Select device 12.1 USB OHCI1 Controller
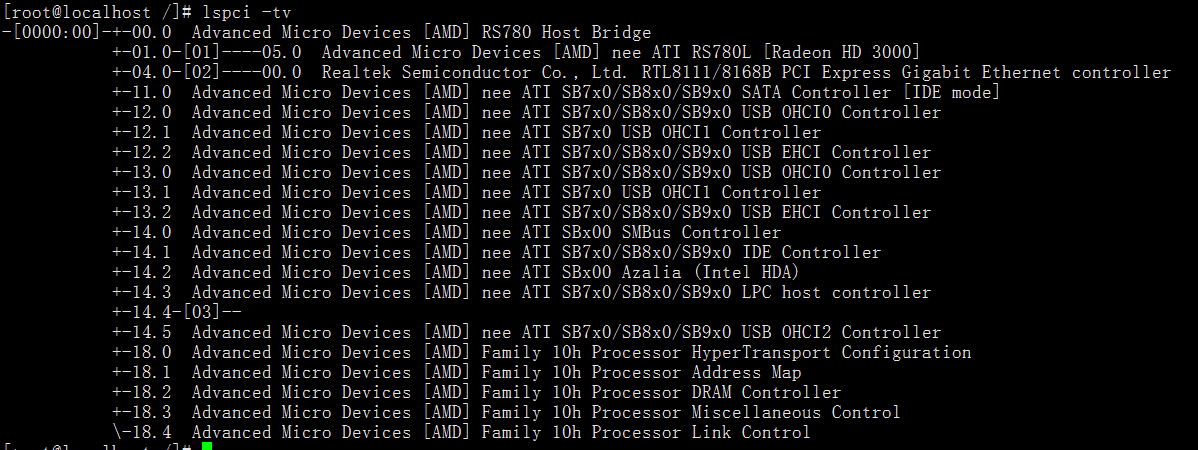Screen dimensions: 1198x450 (505, 132)
